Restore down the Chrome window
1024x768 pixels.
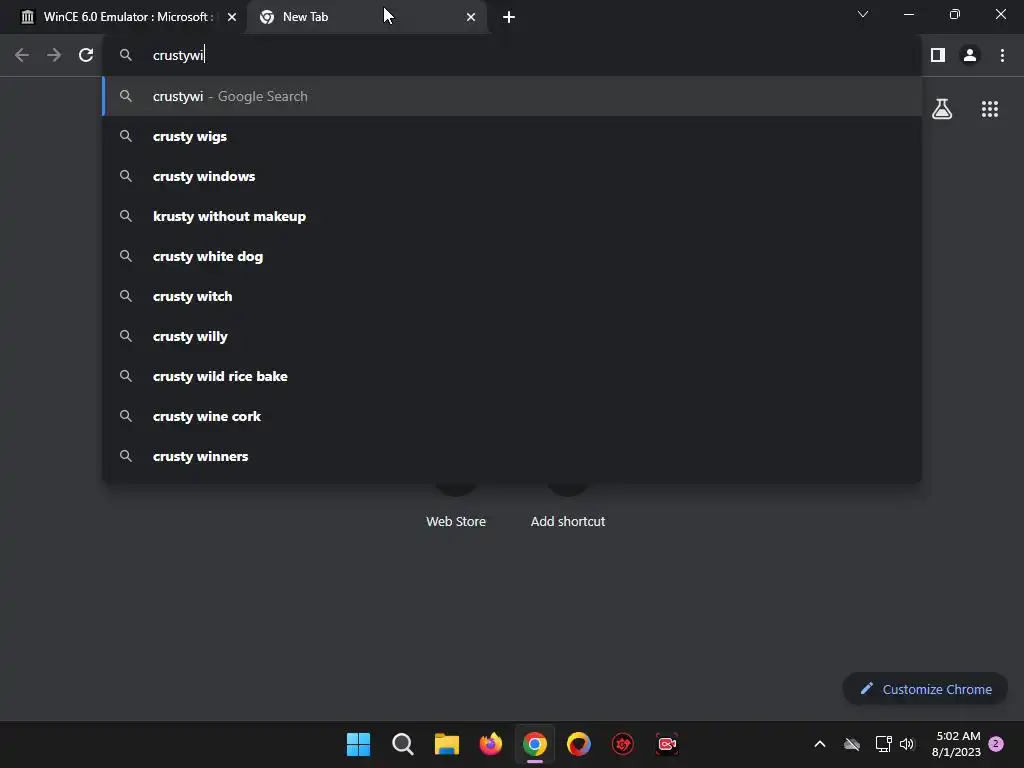(955, 14)
